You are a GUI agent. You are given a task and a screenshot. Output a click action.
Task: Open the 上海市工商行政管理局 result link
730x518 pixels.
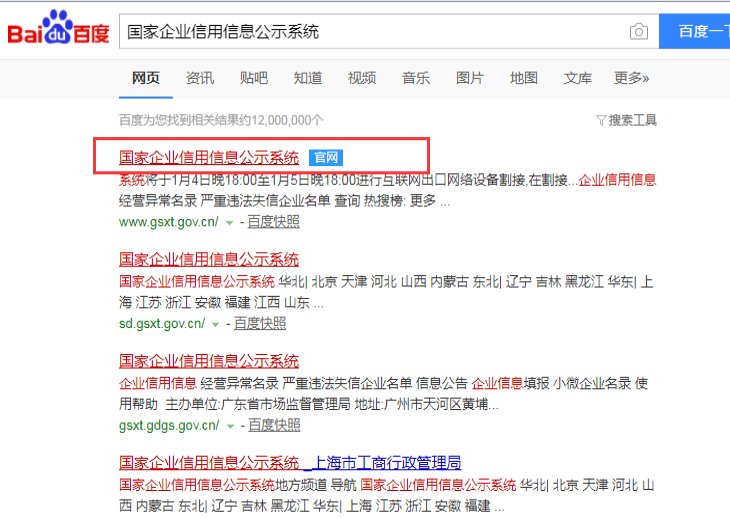coord(387,463)
